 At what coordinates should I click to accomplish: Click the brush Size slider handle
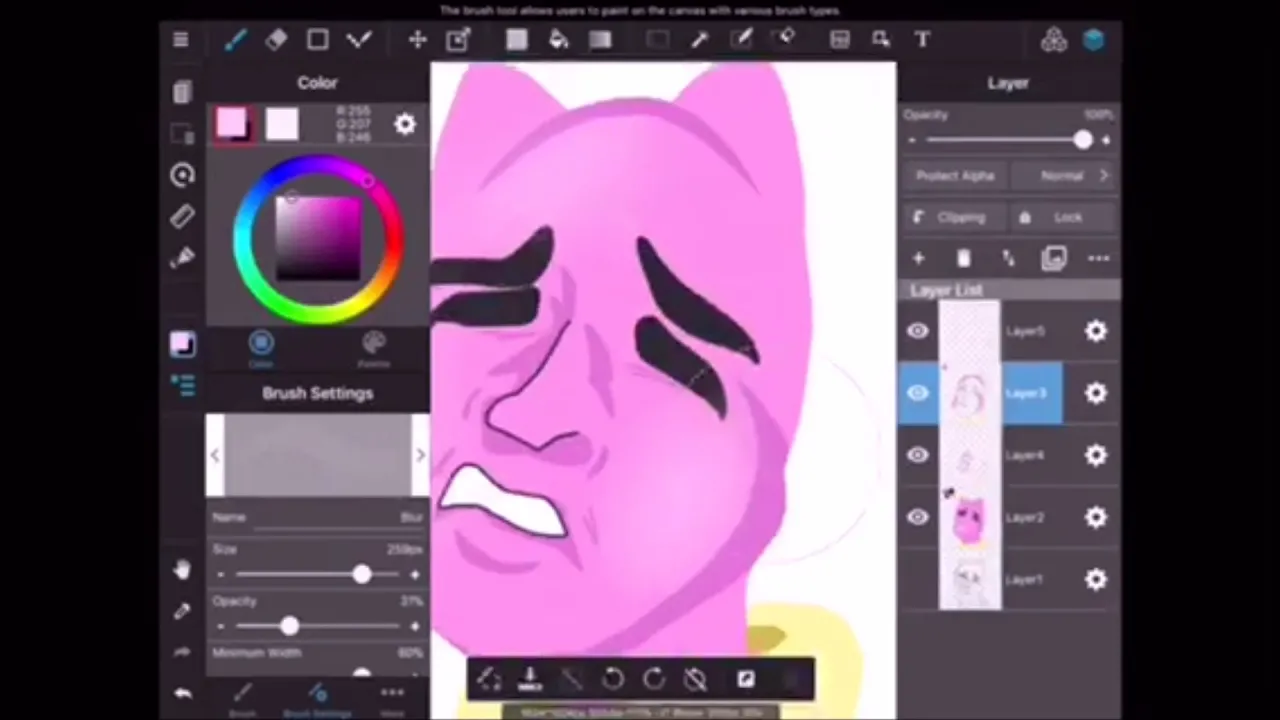[x=361, y=574]
